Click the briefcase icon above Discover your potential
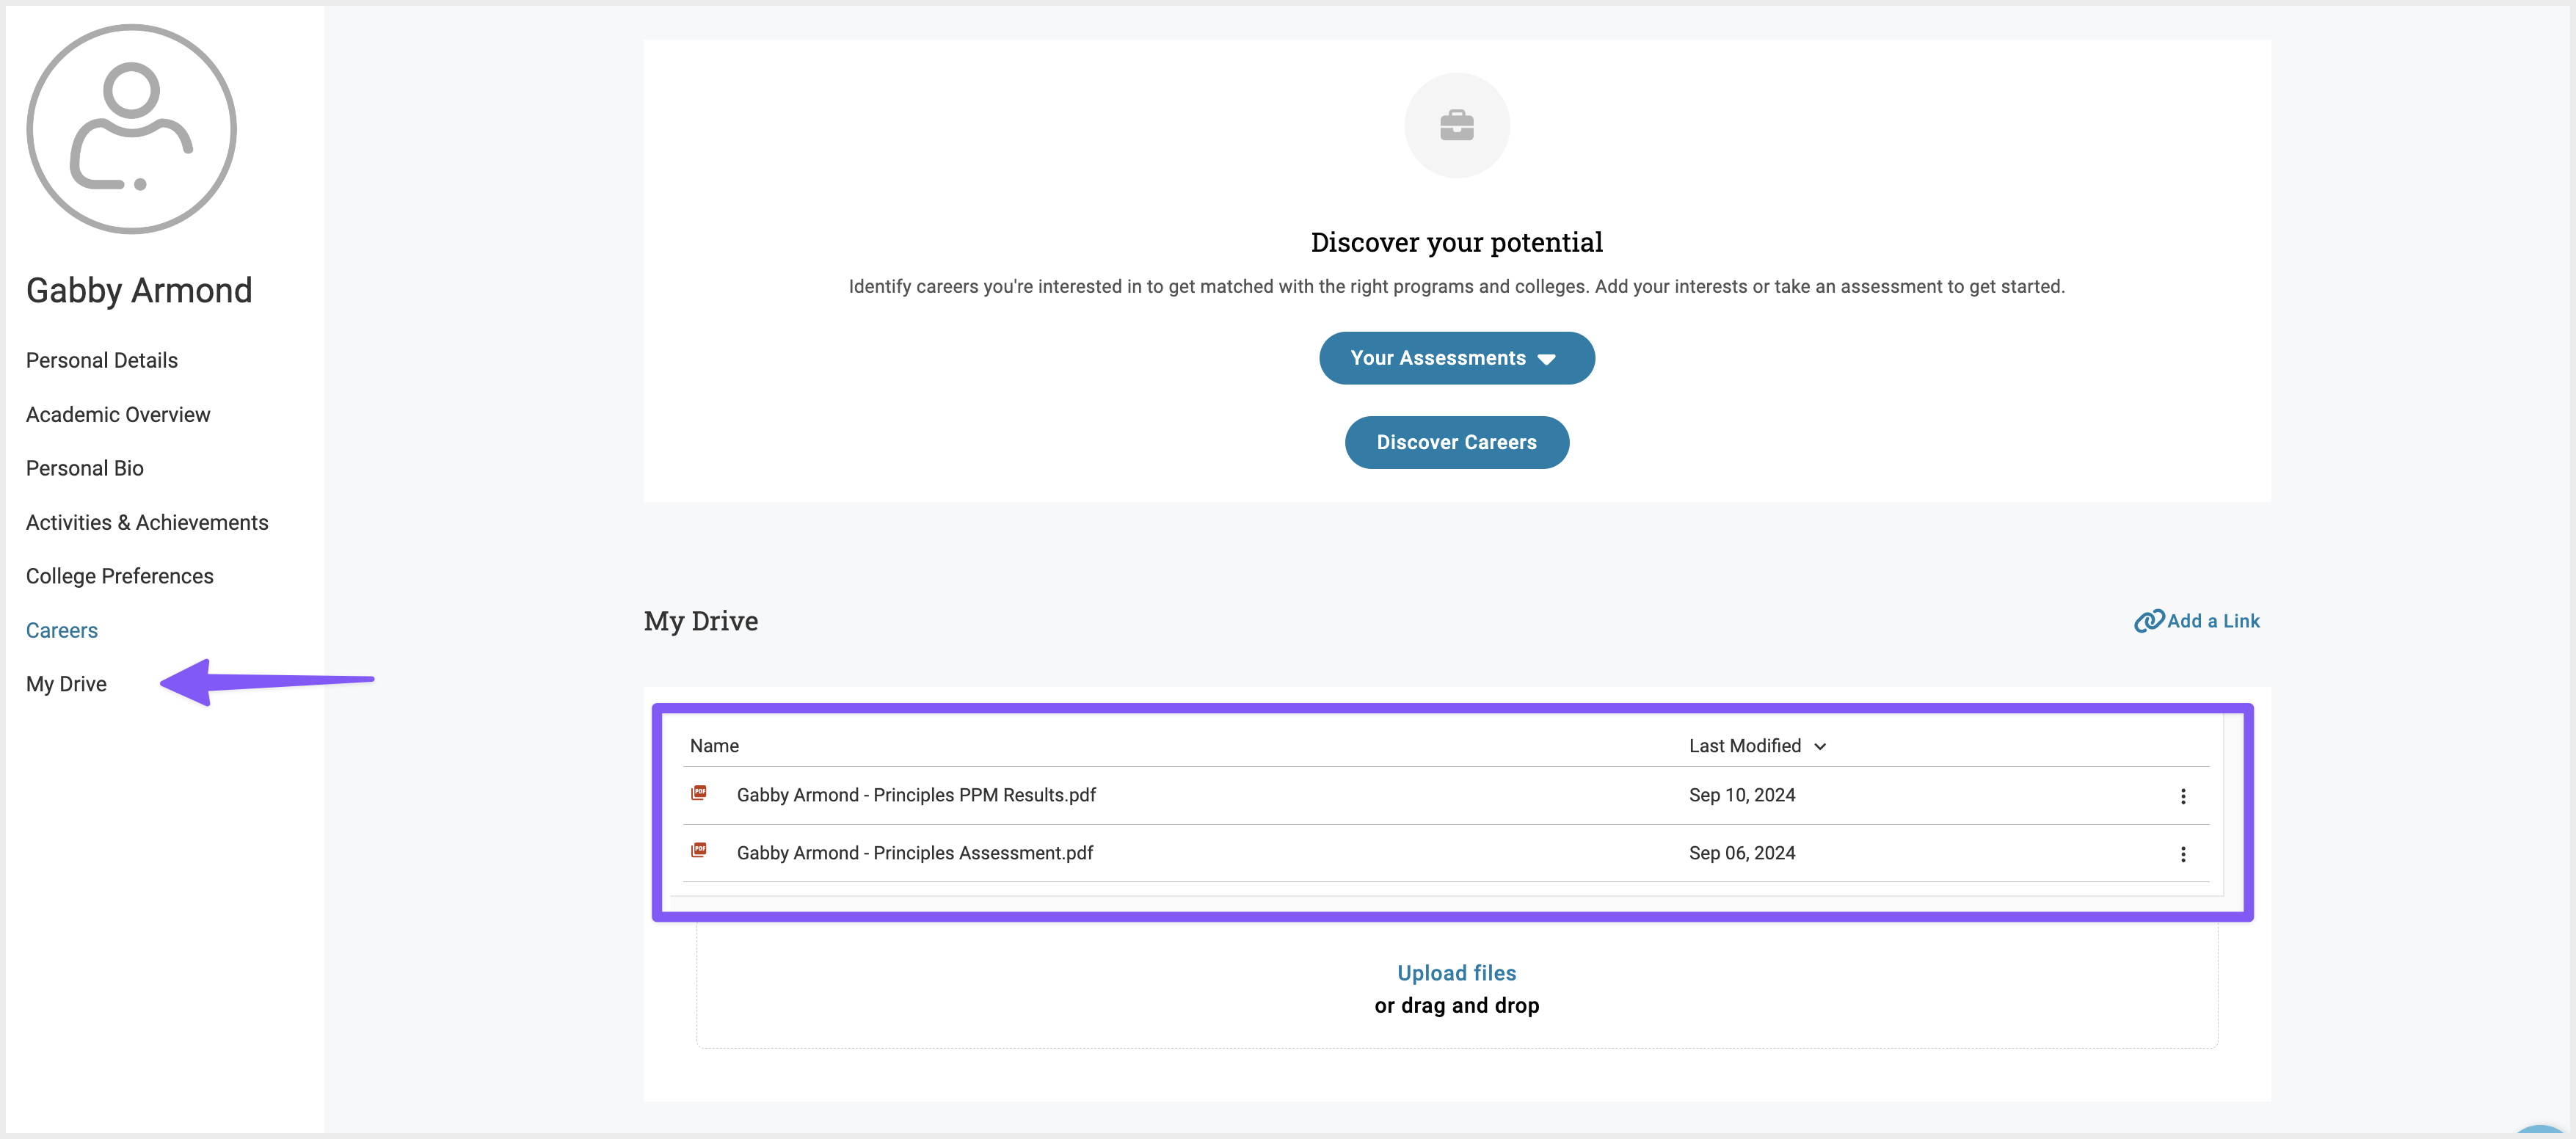The height and width of the screenshot is (1139, 2576). pyautogui.click(x=1456, y=126)
